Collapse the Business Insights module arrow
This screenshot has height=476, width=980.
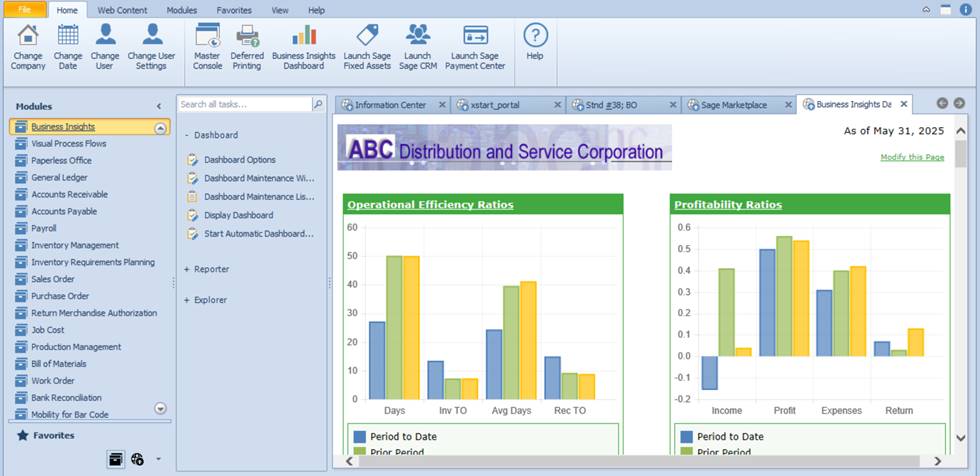160,127
